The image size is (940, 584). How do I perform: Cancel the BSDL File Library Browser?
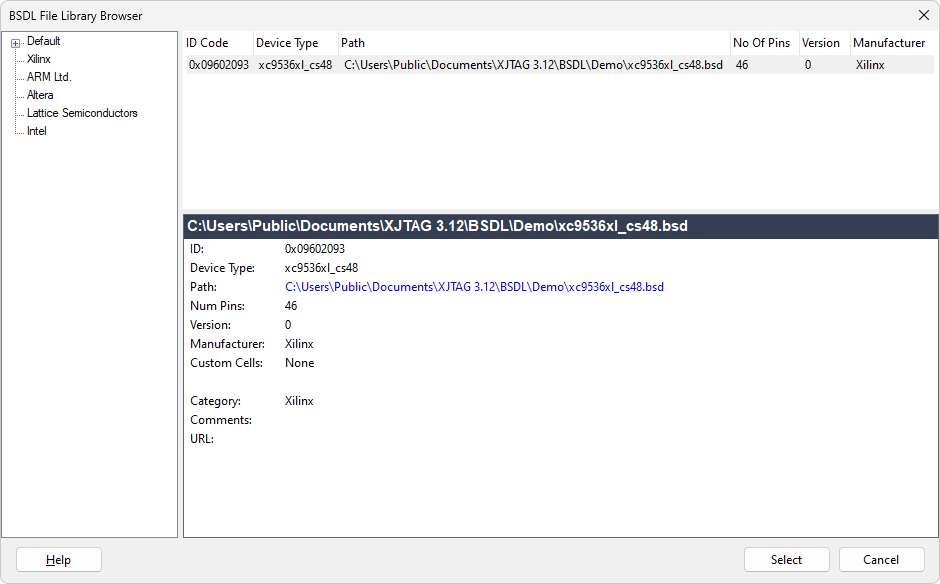[881, 560]
